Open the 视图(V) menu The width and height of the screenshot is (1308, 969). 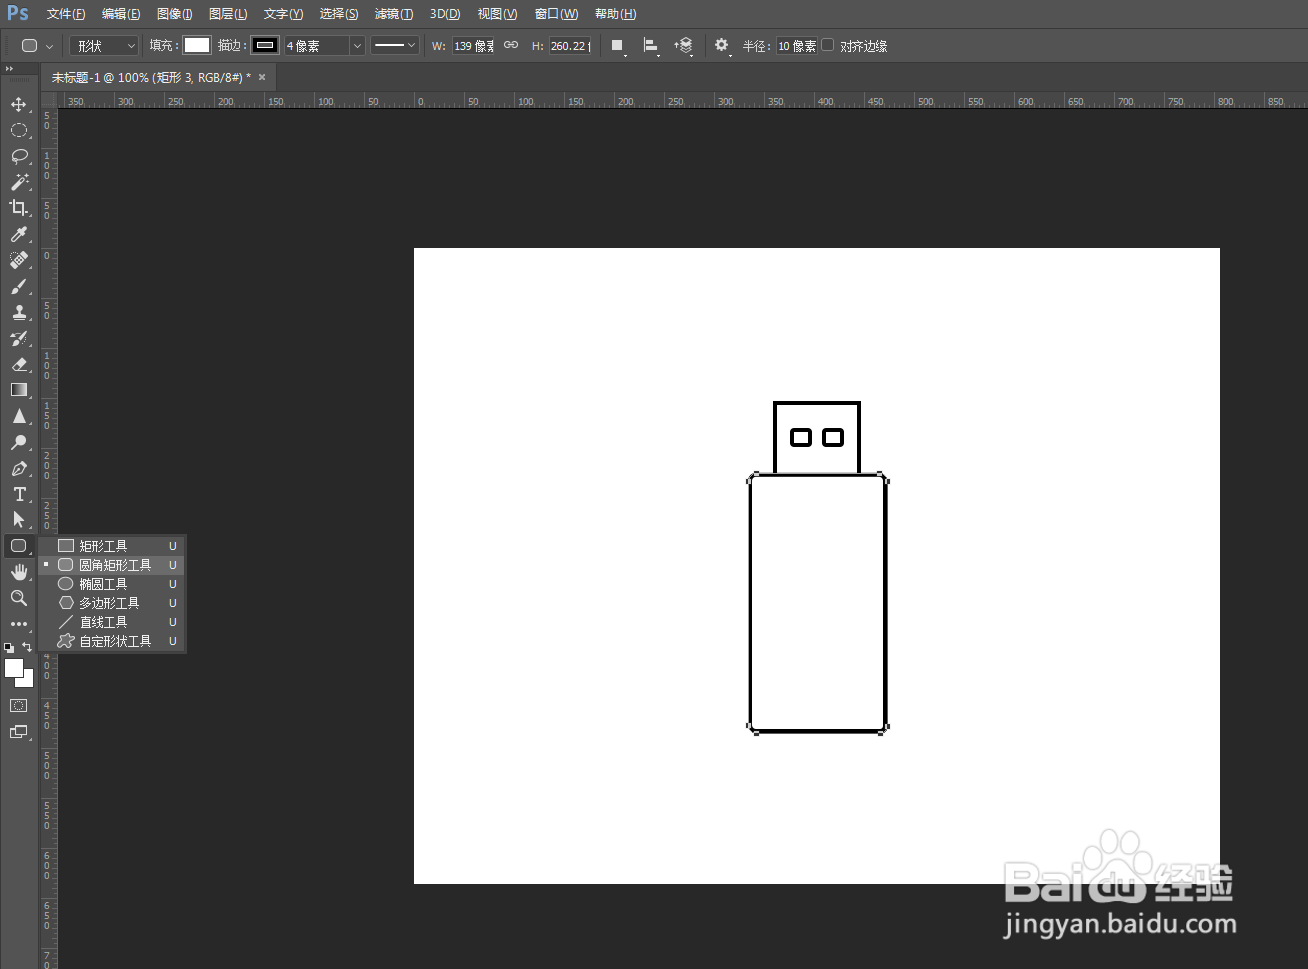coord(497,14)
